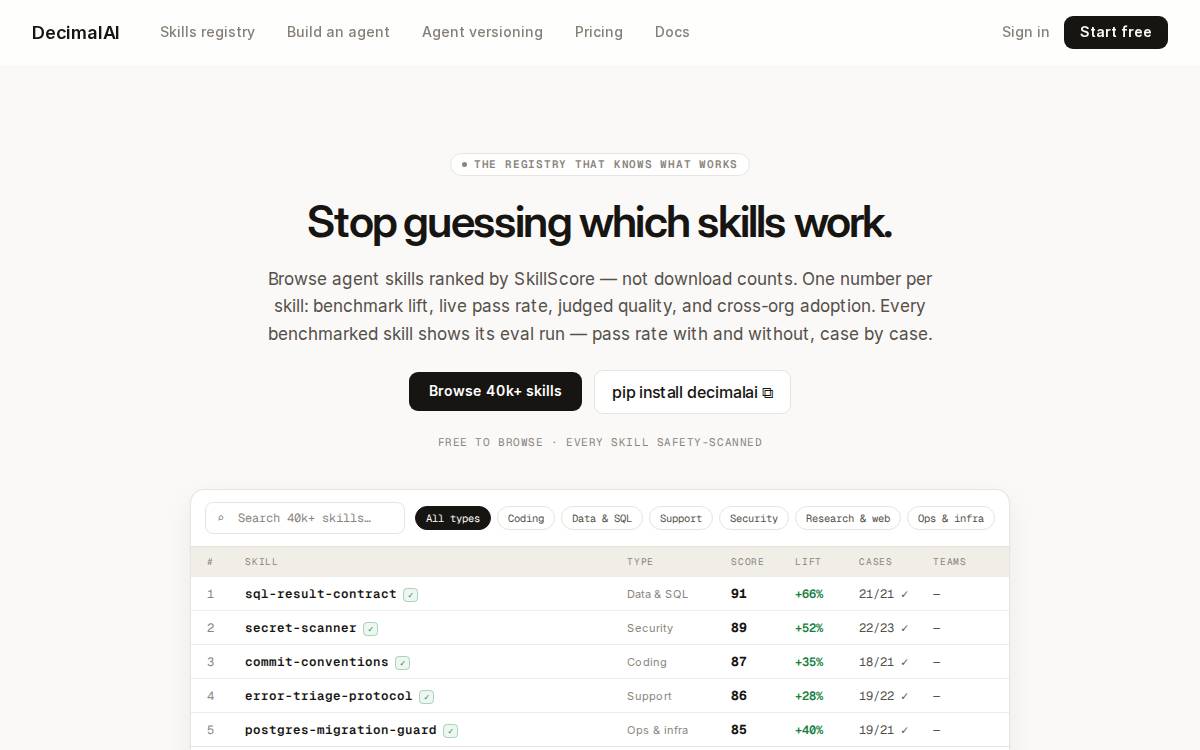Open the Pricing page
The height and width of the screenshot is (750, 1200).
pyautogui.click(x=599, y=32)
